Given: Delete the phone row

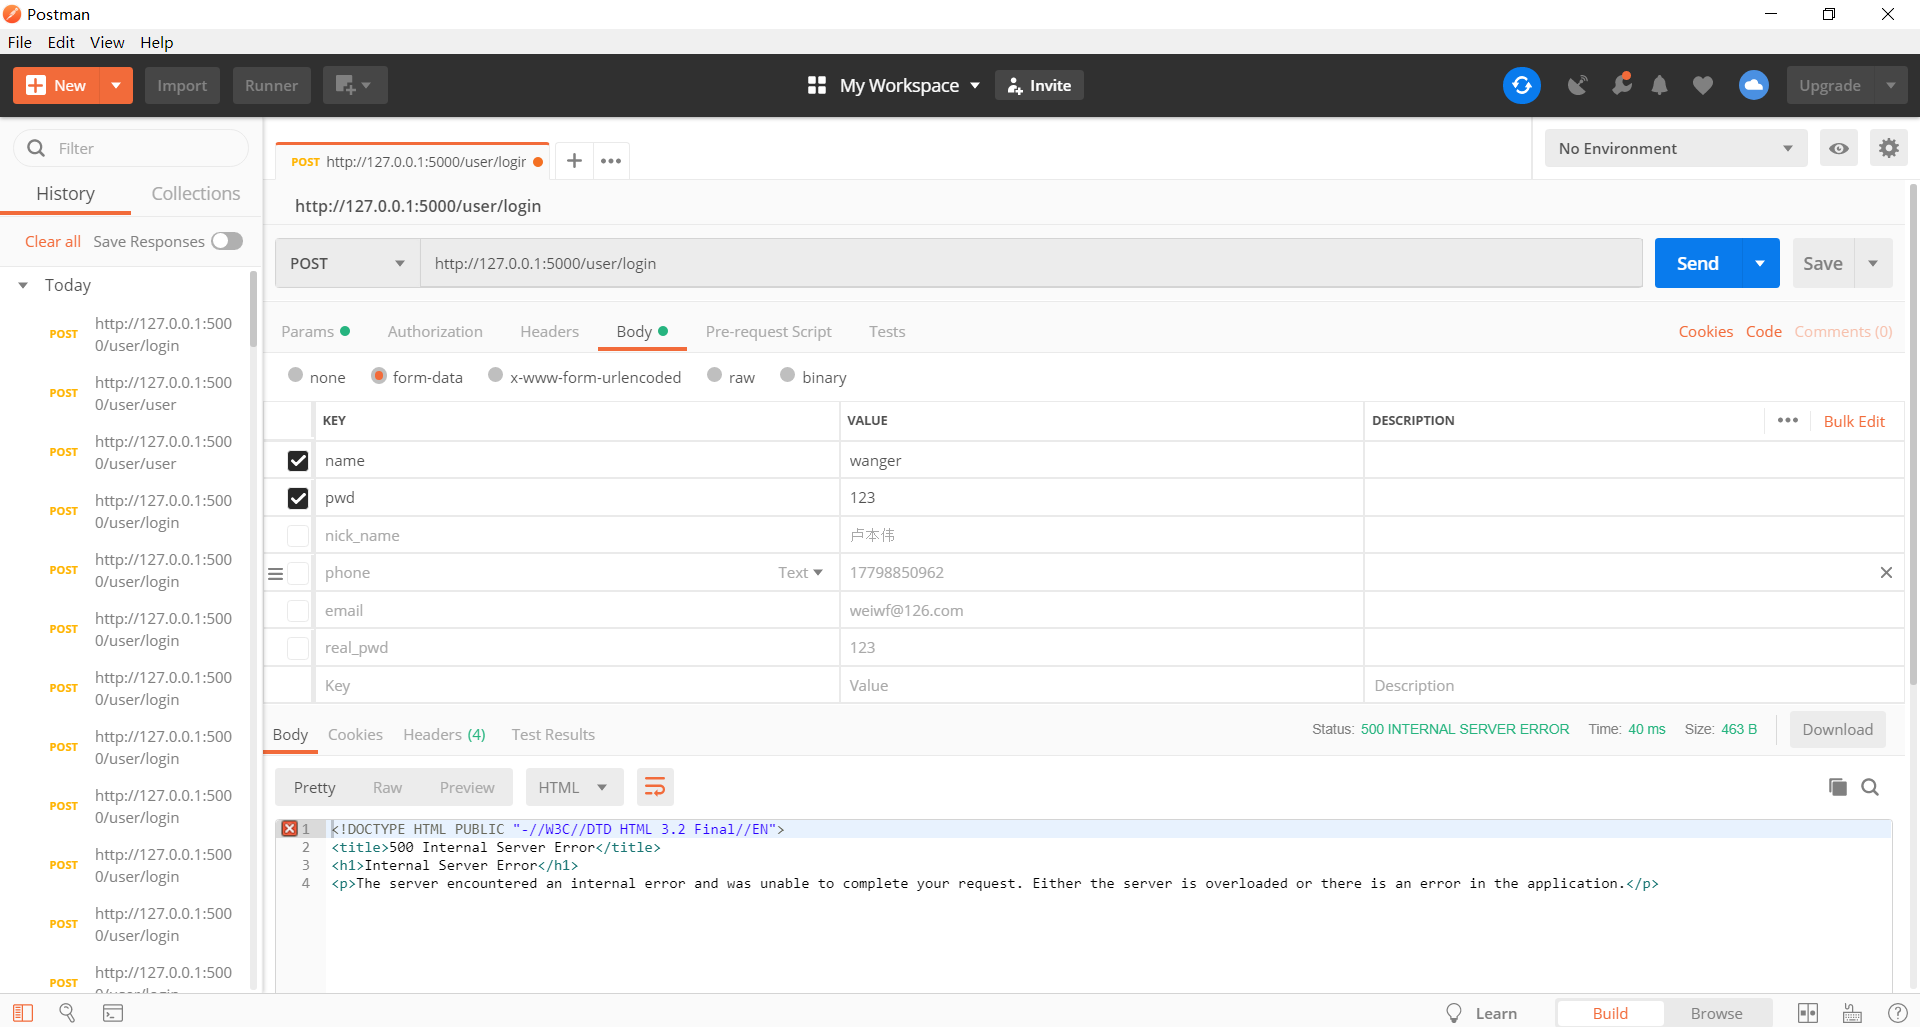Looking at the screenshot, I should (1886, 572).
